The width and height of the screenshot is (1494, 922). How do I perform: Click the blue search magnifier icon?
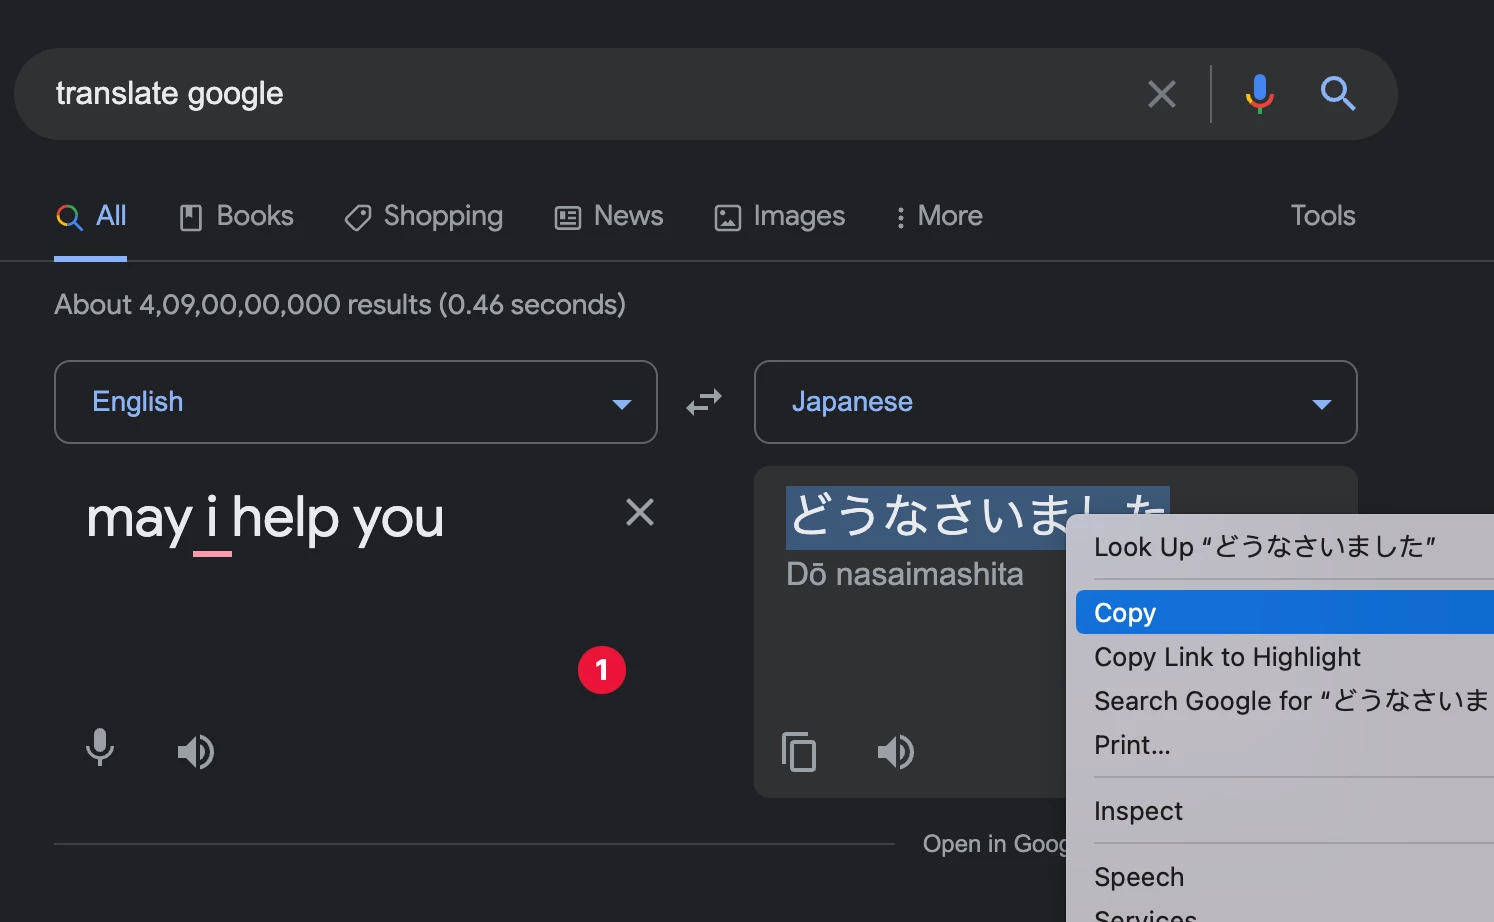[x=1337, y=94]
